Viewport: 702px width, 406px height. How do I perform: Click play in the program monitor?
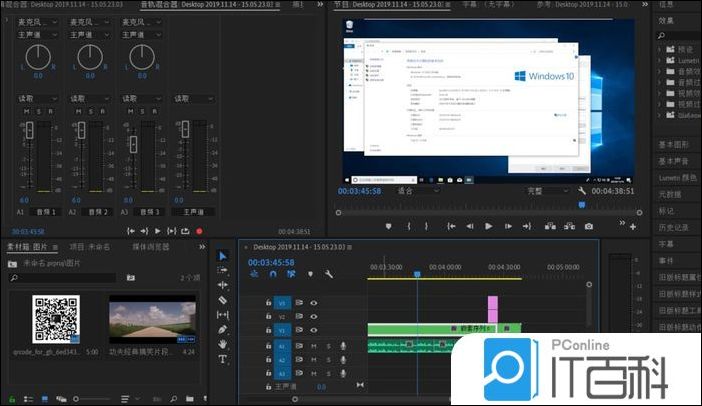point(488,226)
